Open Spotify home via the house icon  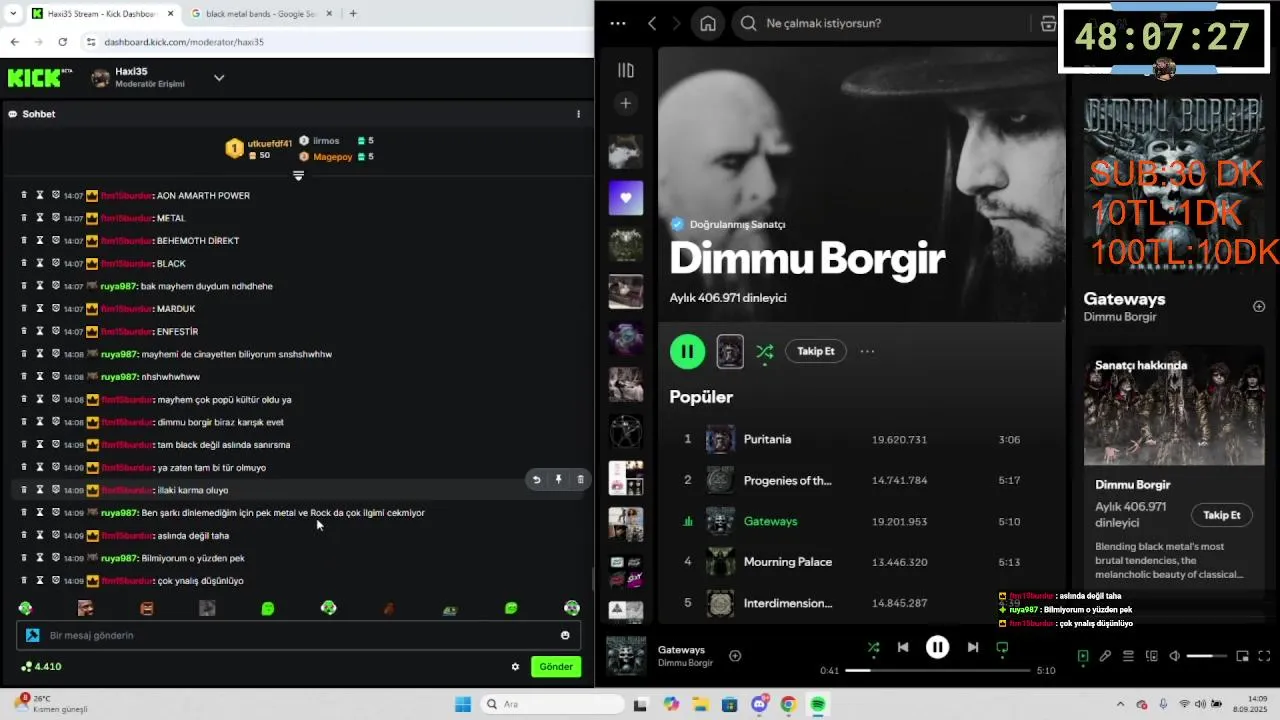point(708,24)
